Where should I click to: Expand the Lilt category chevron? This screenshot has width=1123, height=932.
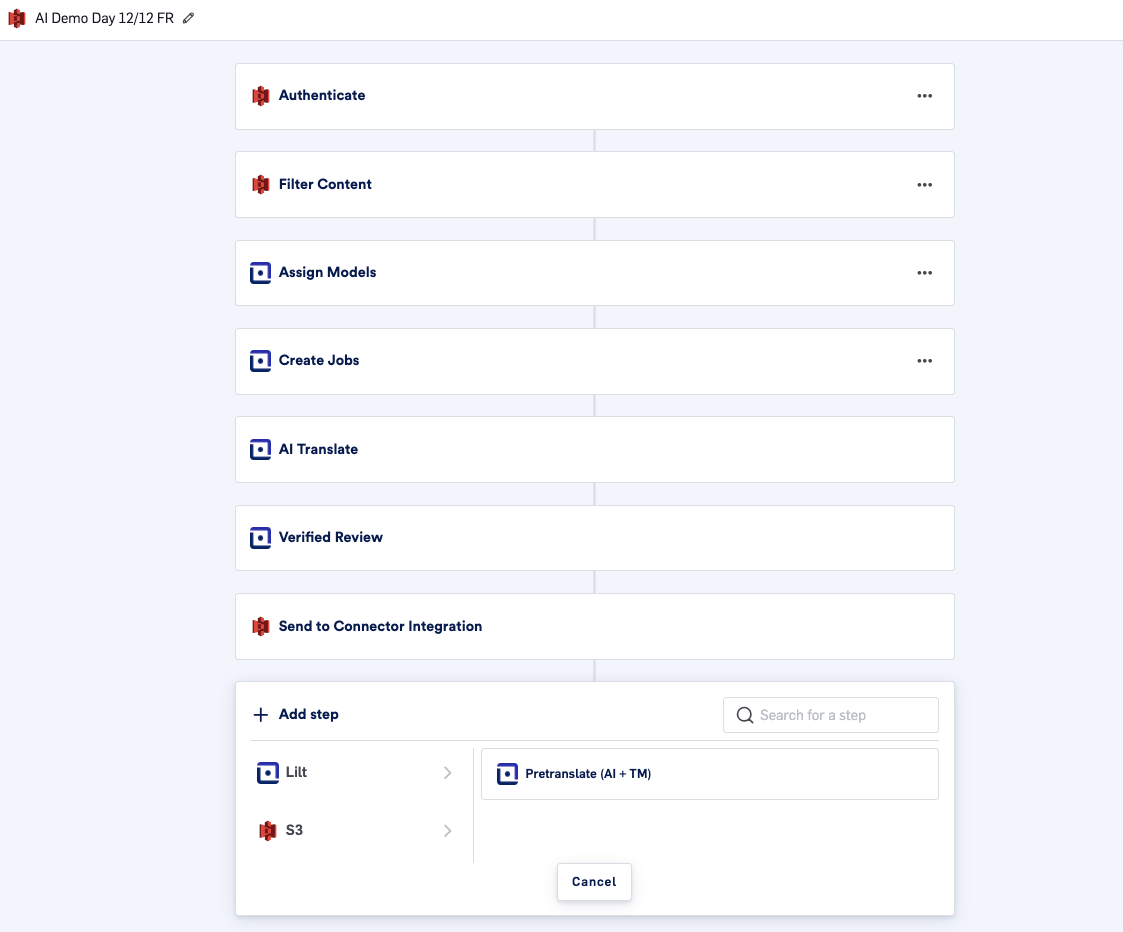448,773
